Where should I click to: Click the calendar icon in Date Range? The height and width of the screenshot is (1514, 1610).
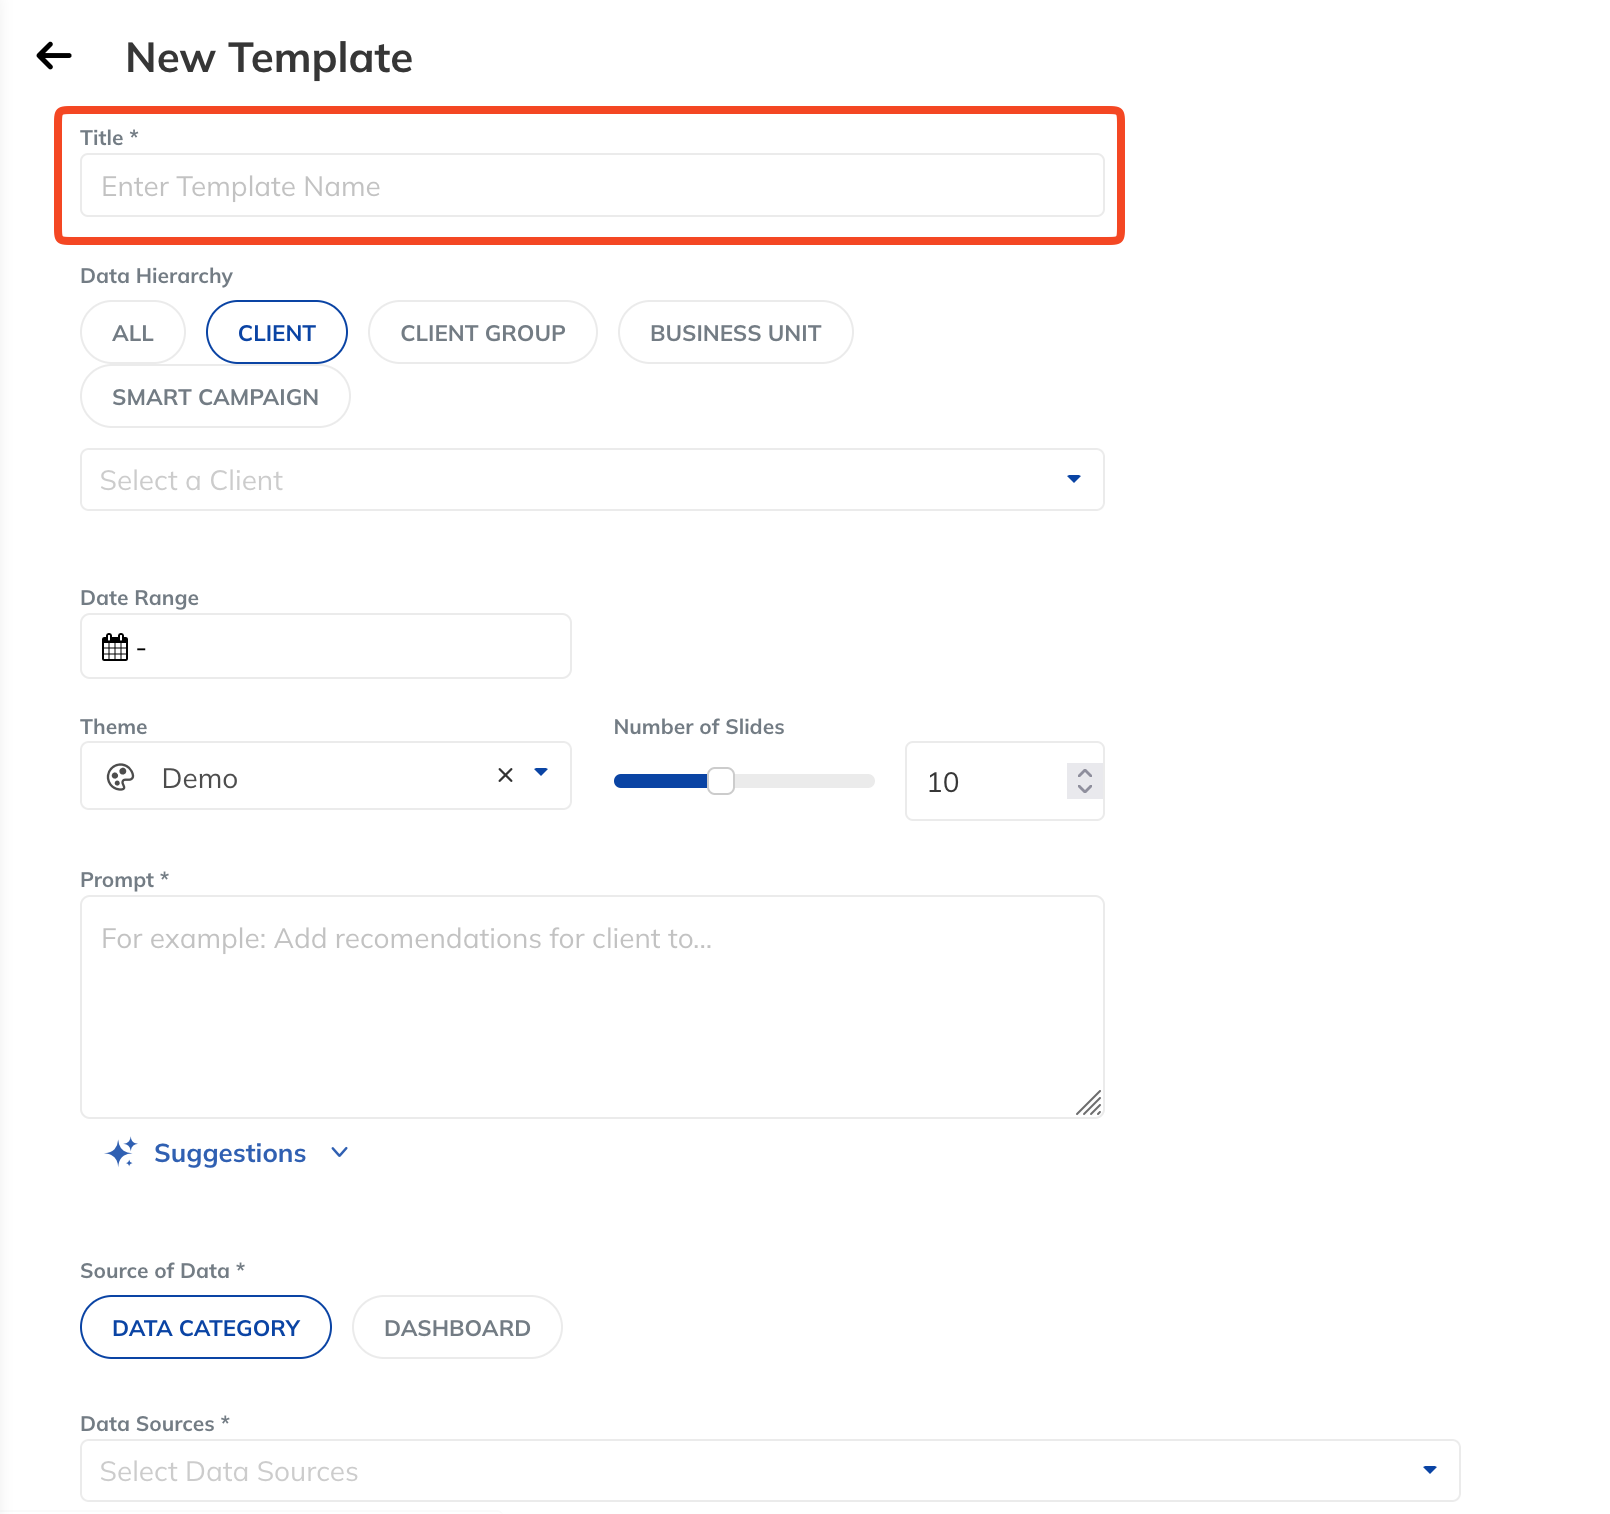click(x=115, y=647)
